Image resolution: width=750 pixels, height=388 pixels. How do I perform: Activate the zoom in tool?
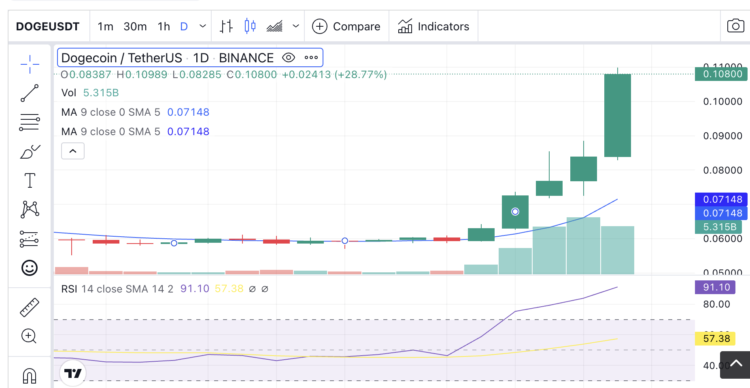coord(29,336)
